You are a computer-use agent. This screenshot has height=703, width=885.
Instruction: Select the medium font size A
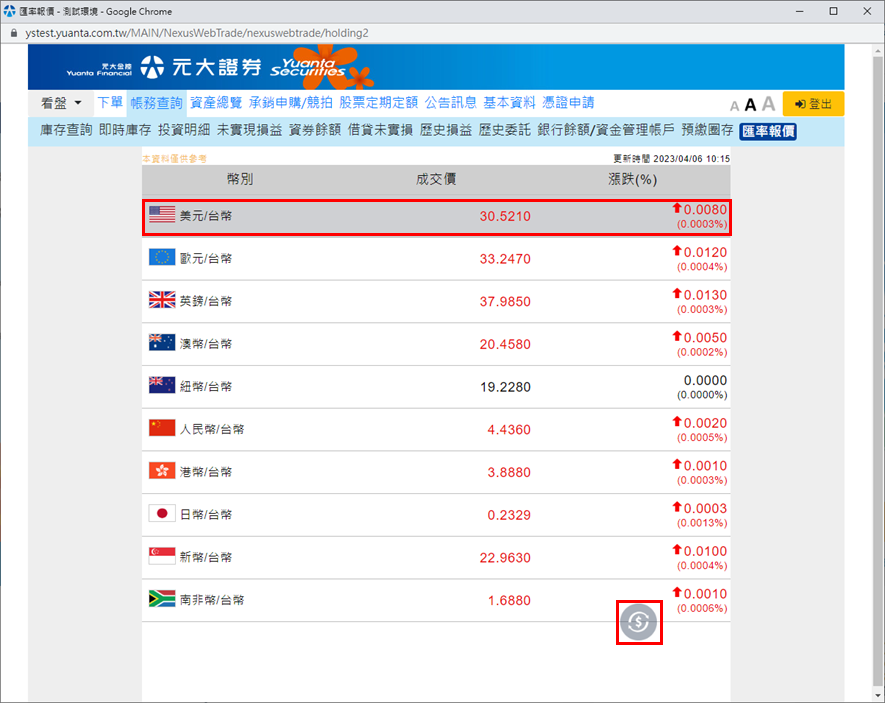[x=750, y=105]
